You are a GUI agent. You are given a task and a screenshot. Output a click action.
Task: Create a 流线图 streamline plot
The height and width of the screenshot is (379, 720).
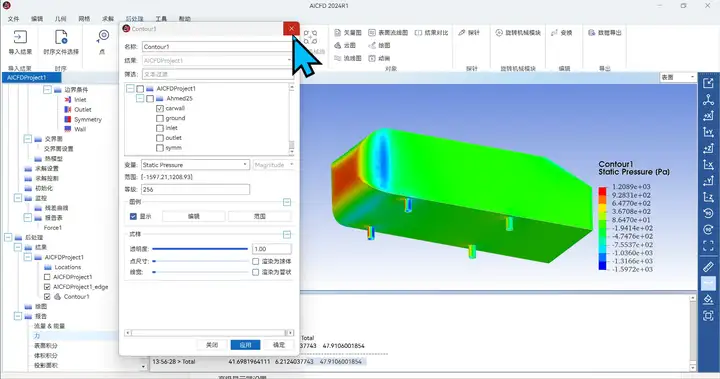[348, 58]
